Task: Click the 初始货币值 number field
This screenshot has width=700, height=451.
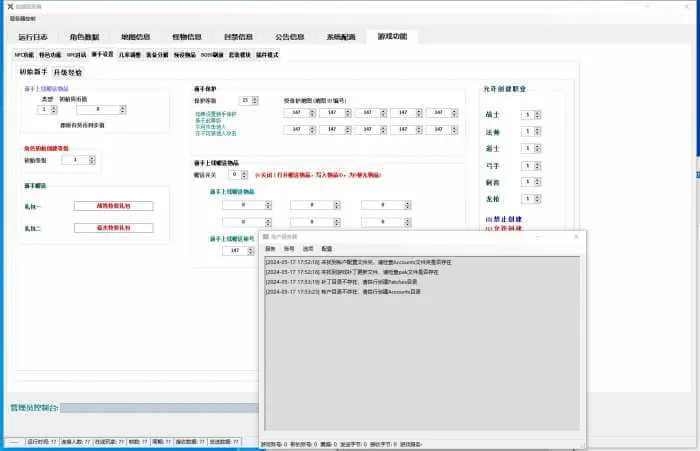Action: point(98,109)
